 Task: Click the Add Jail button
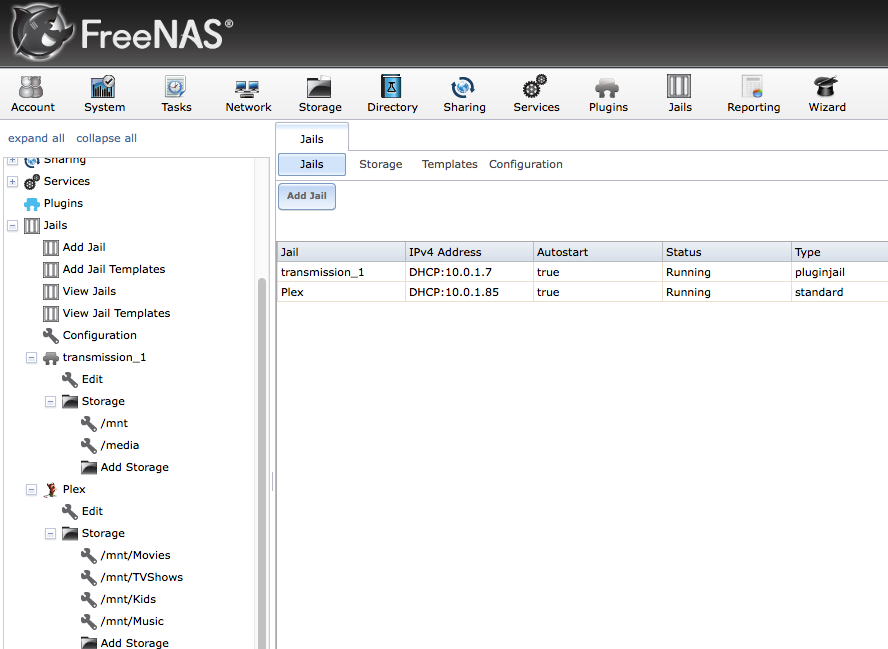306,196
